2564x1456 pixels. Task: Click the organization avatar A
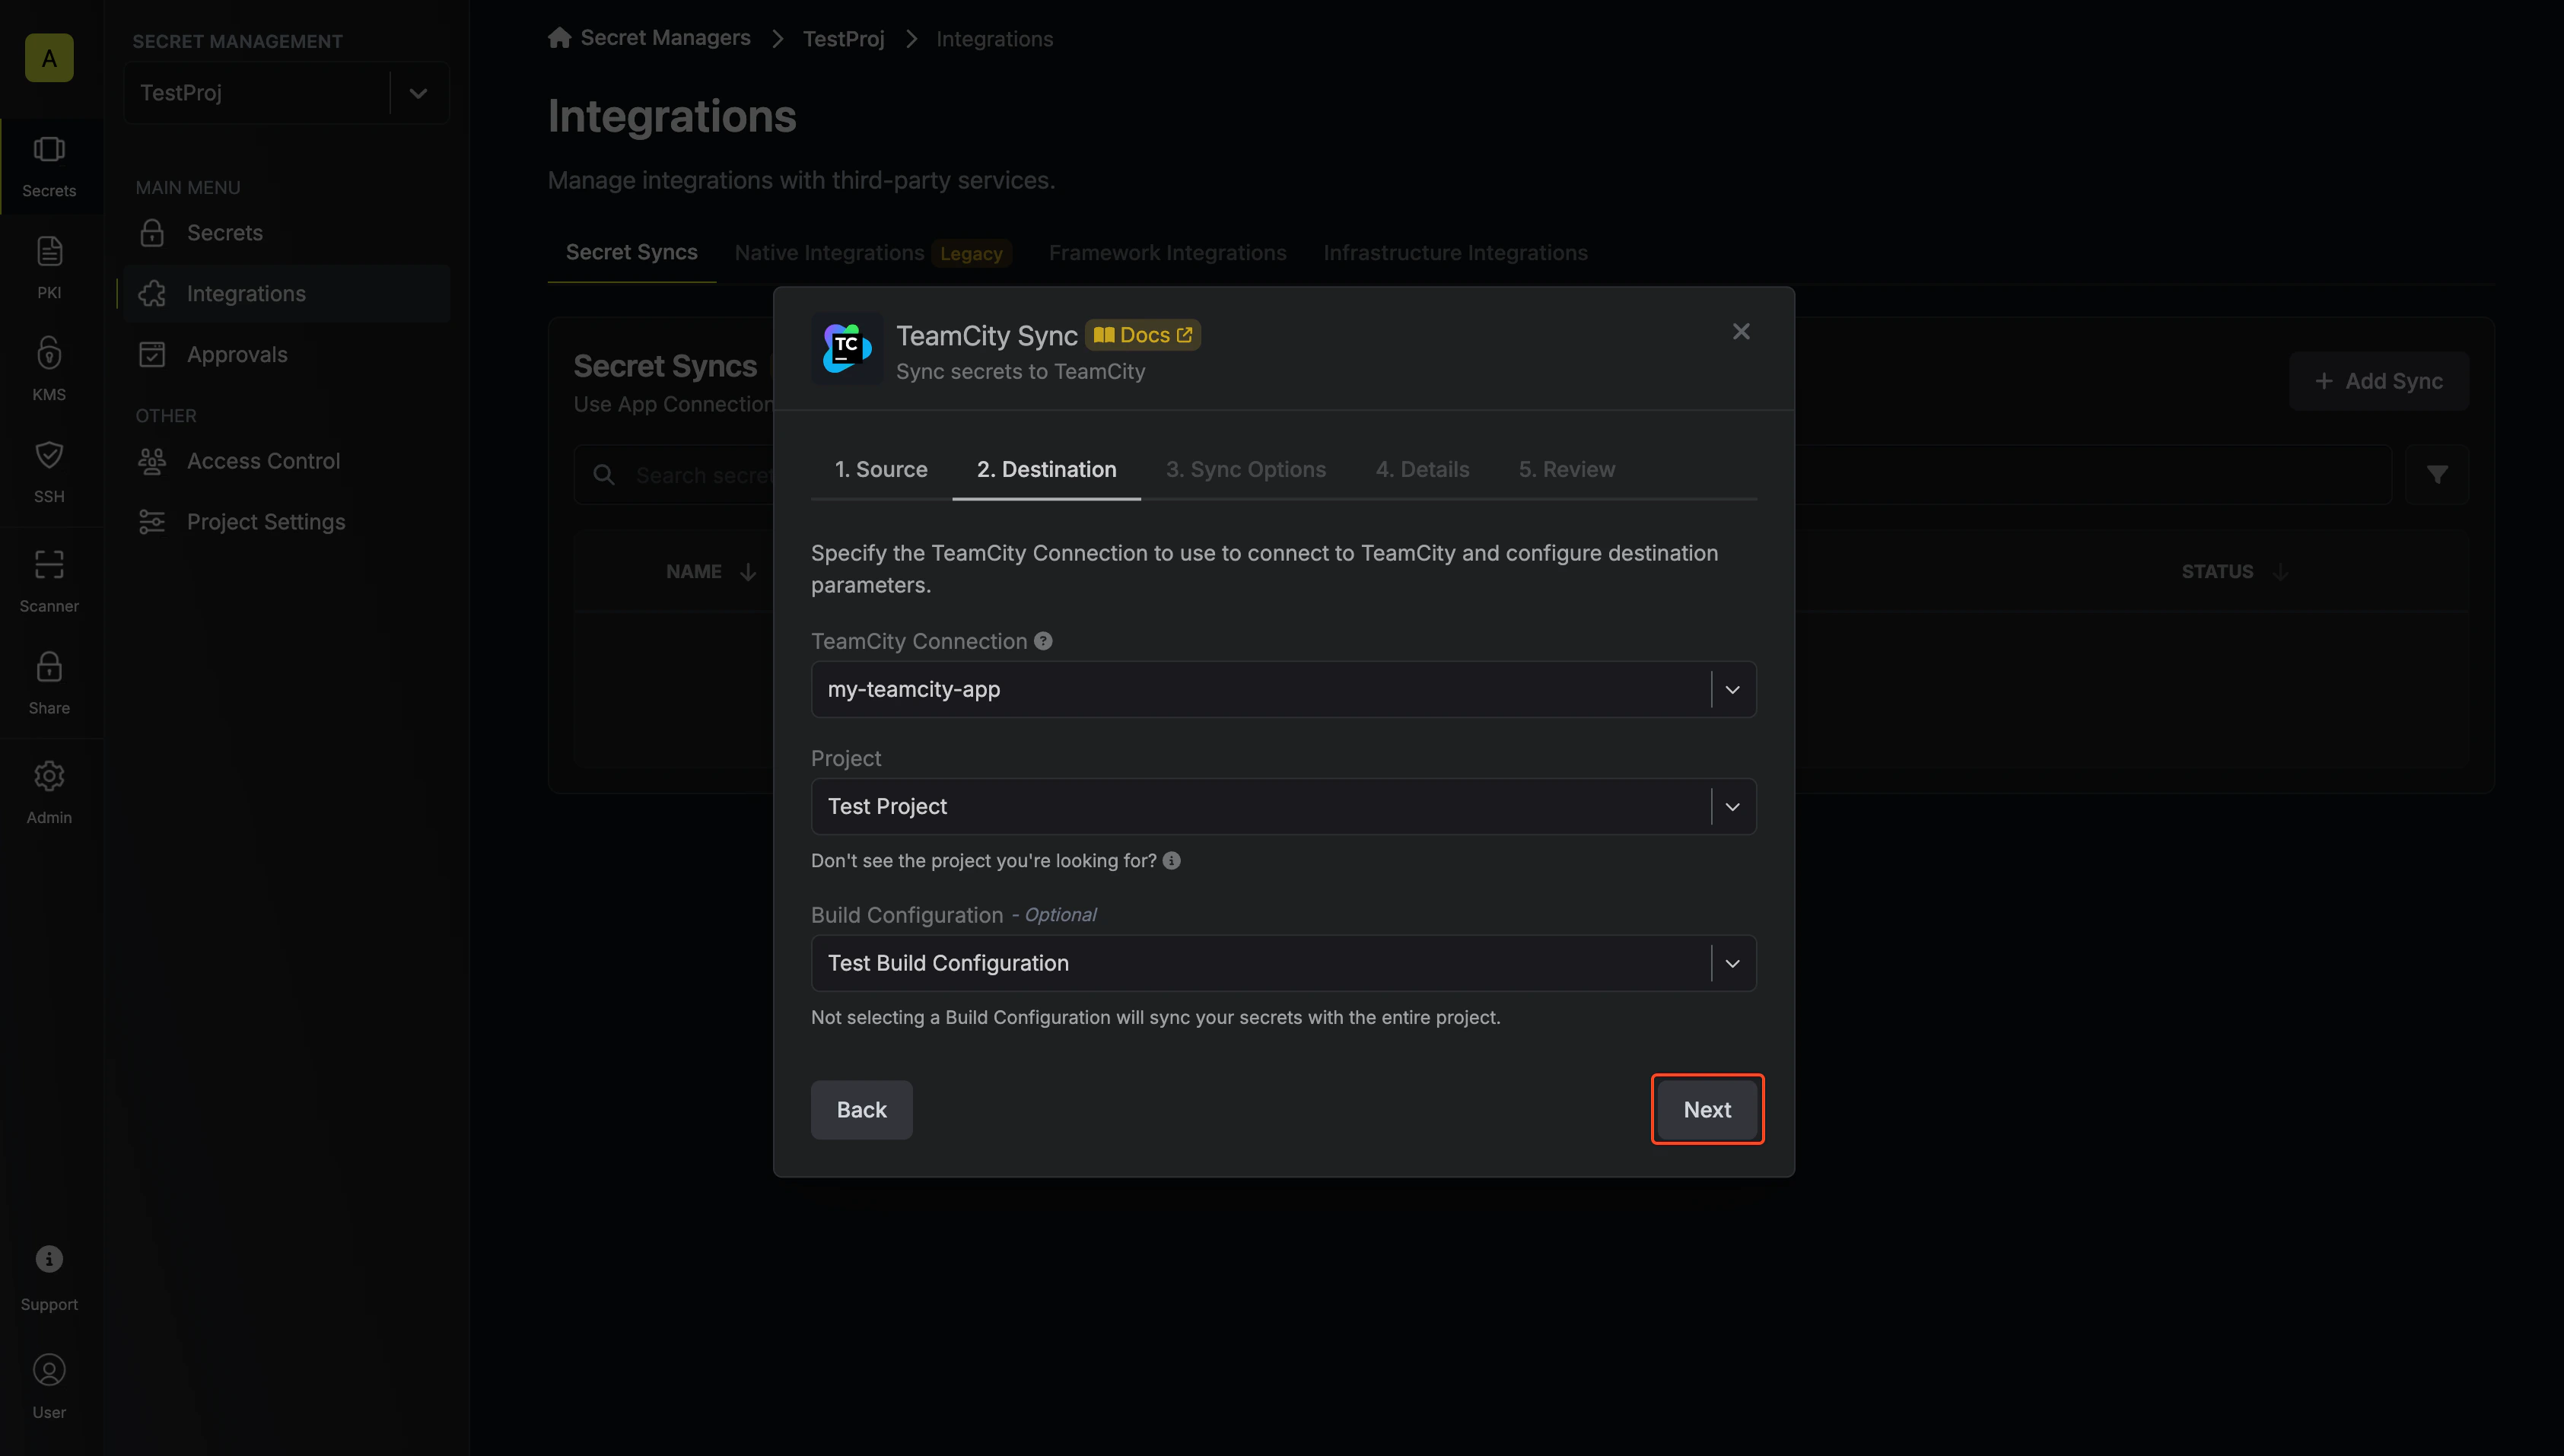(49, 58)
